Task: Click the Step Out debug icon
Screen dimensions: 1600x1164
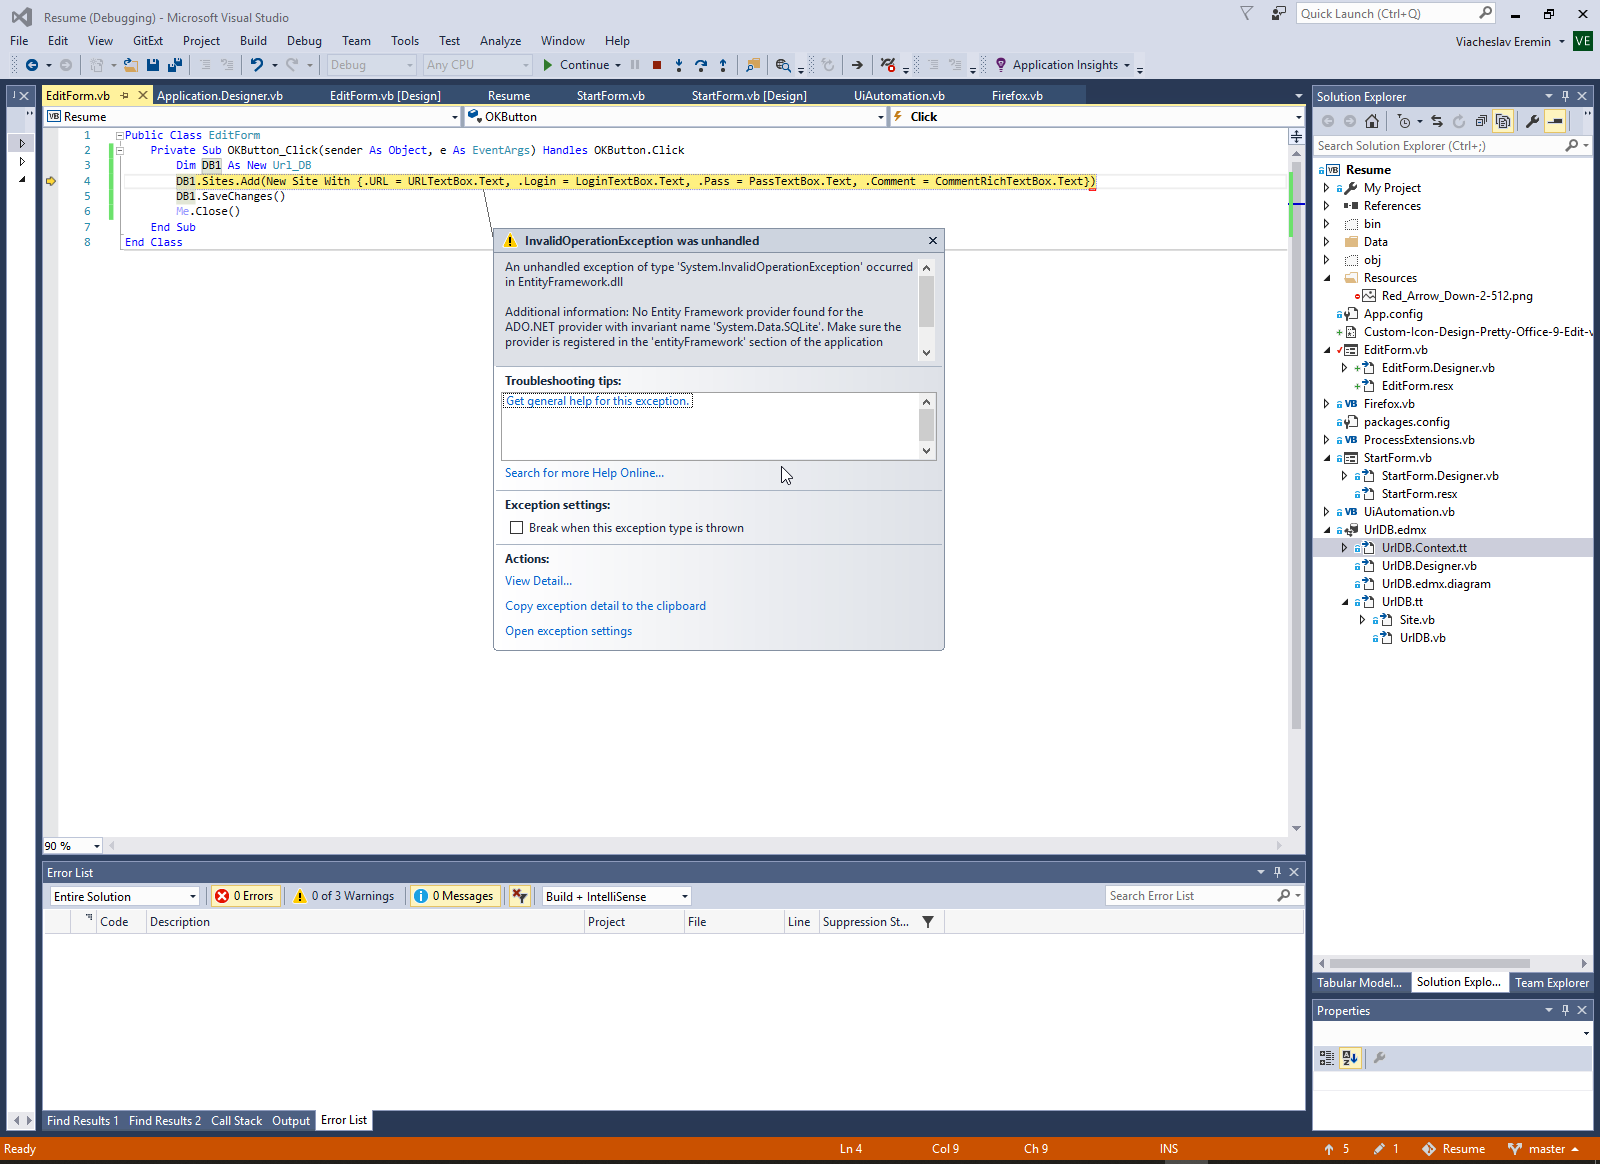Action: pos(723,65)
